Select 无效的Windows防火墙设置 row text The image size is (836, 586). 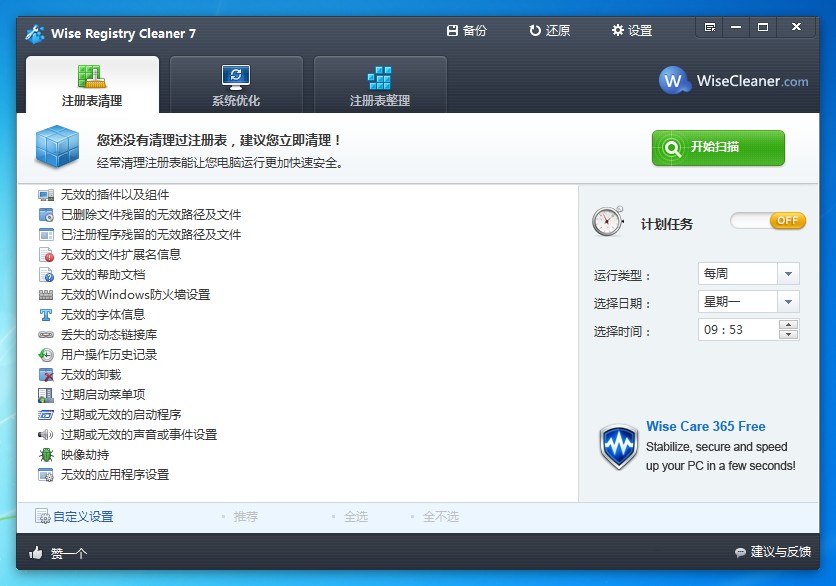pos(135,295)
